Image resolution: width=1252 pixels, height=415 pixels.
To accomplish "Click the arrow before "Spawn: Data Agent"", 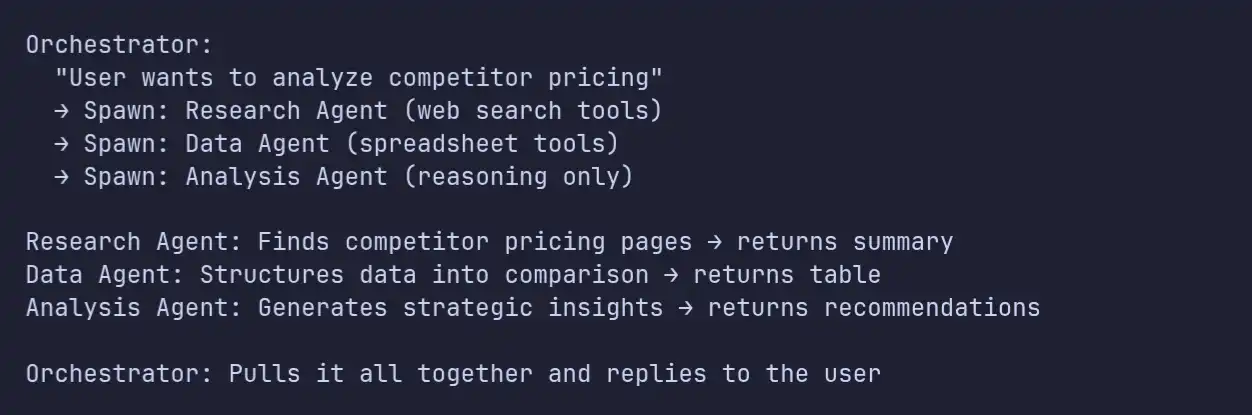I will (x=62, y=143).
